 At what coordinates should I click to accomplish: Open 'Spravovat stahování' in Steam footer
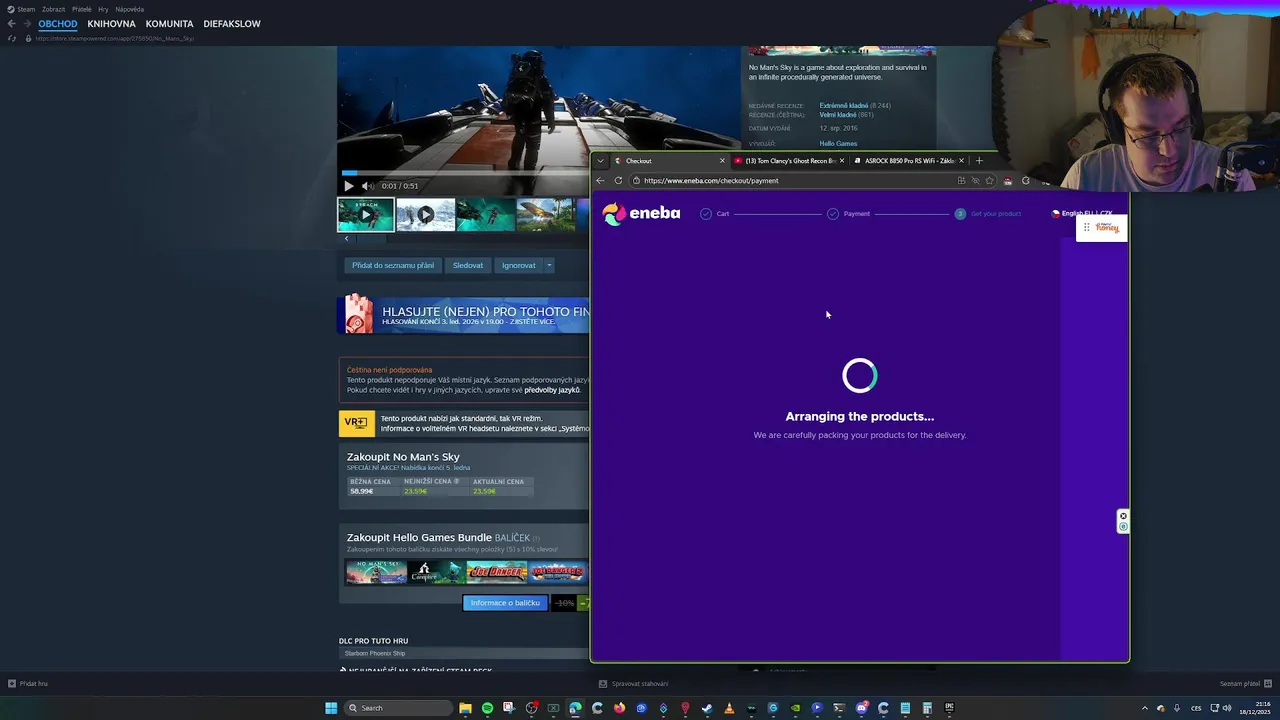(634, 684)
